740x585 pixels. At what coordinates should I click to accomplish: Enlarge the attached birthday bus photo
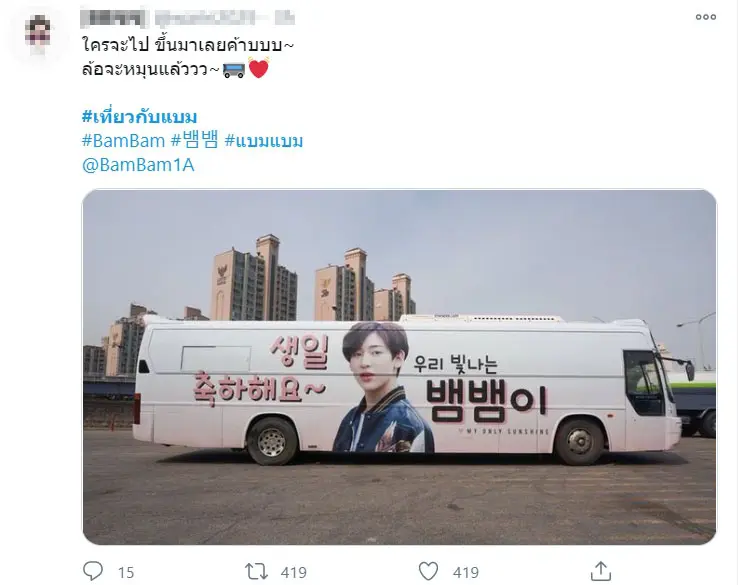click(x=399, y=367)
